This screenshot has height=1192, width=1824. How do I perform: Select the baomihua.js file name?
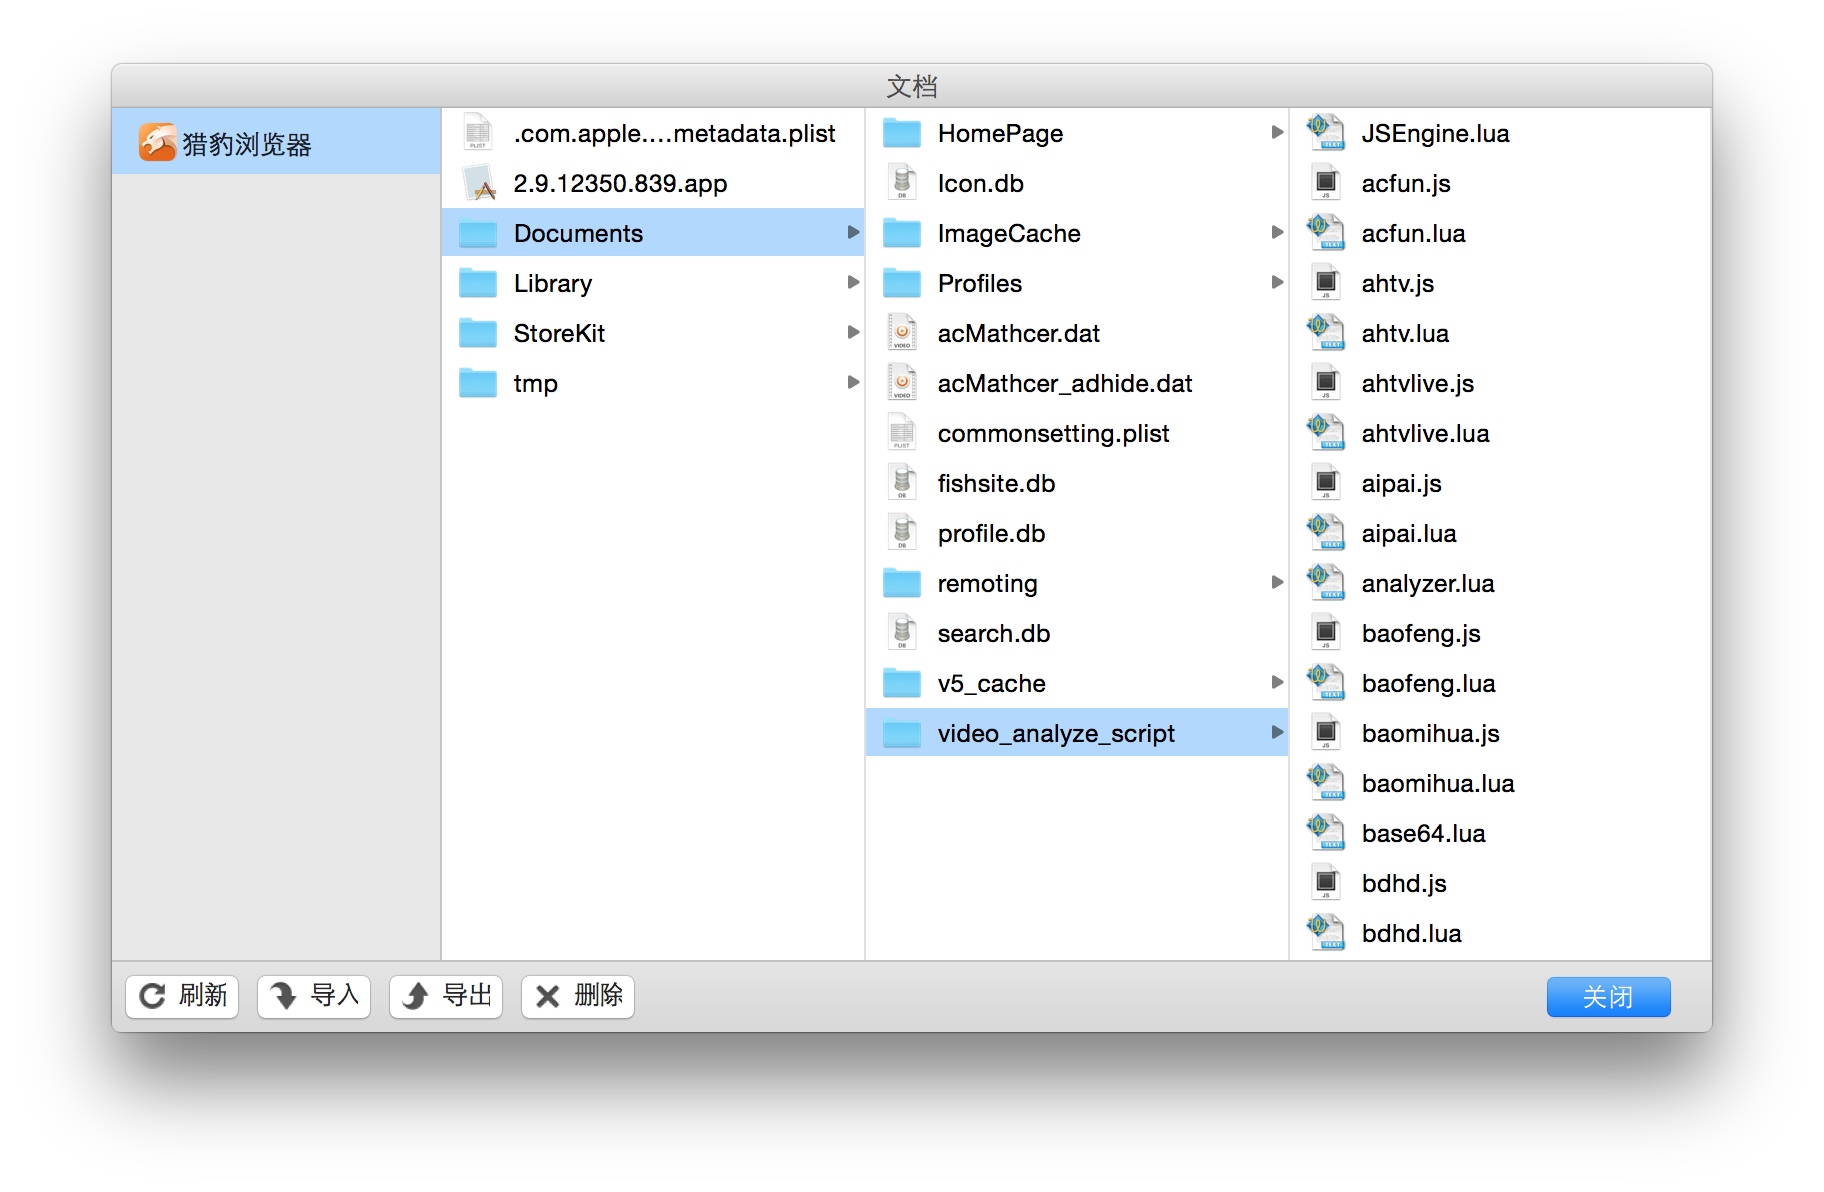click(1431, 733)
